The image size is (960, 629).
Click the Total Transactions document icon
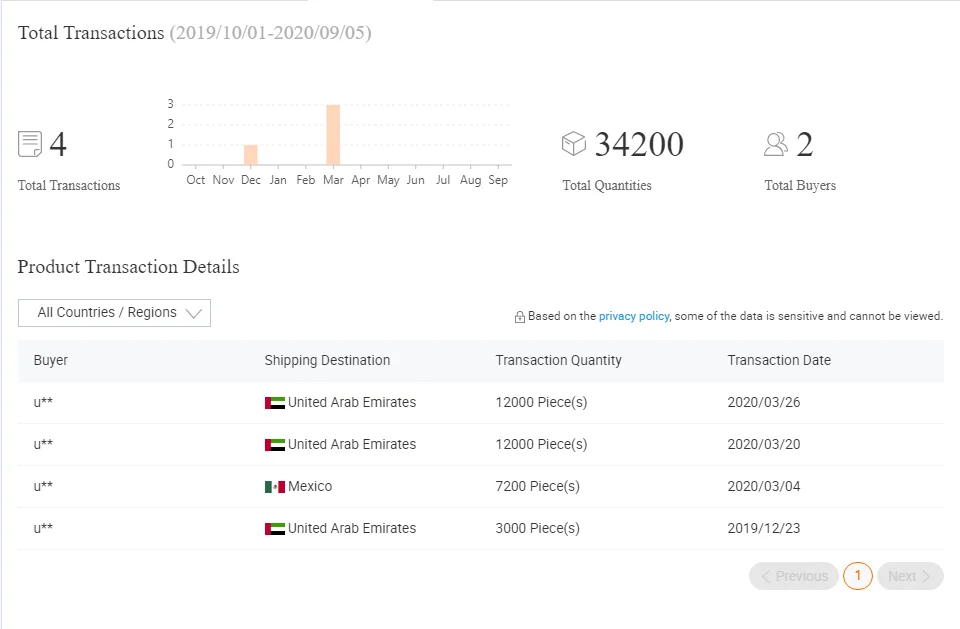[30, 144]
